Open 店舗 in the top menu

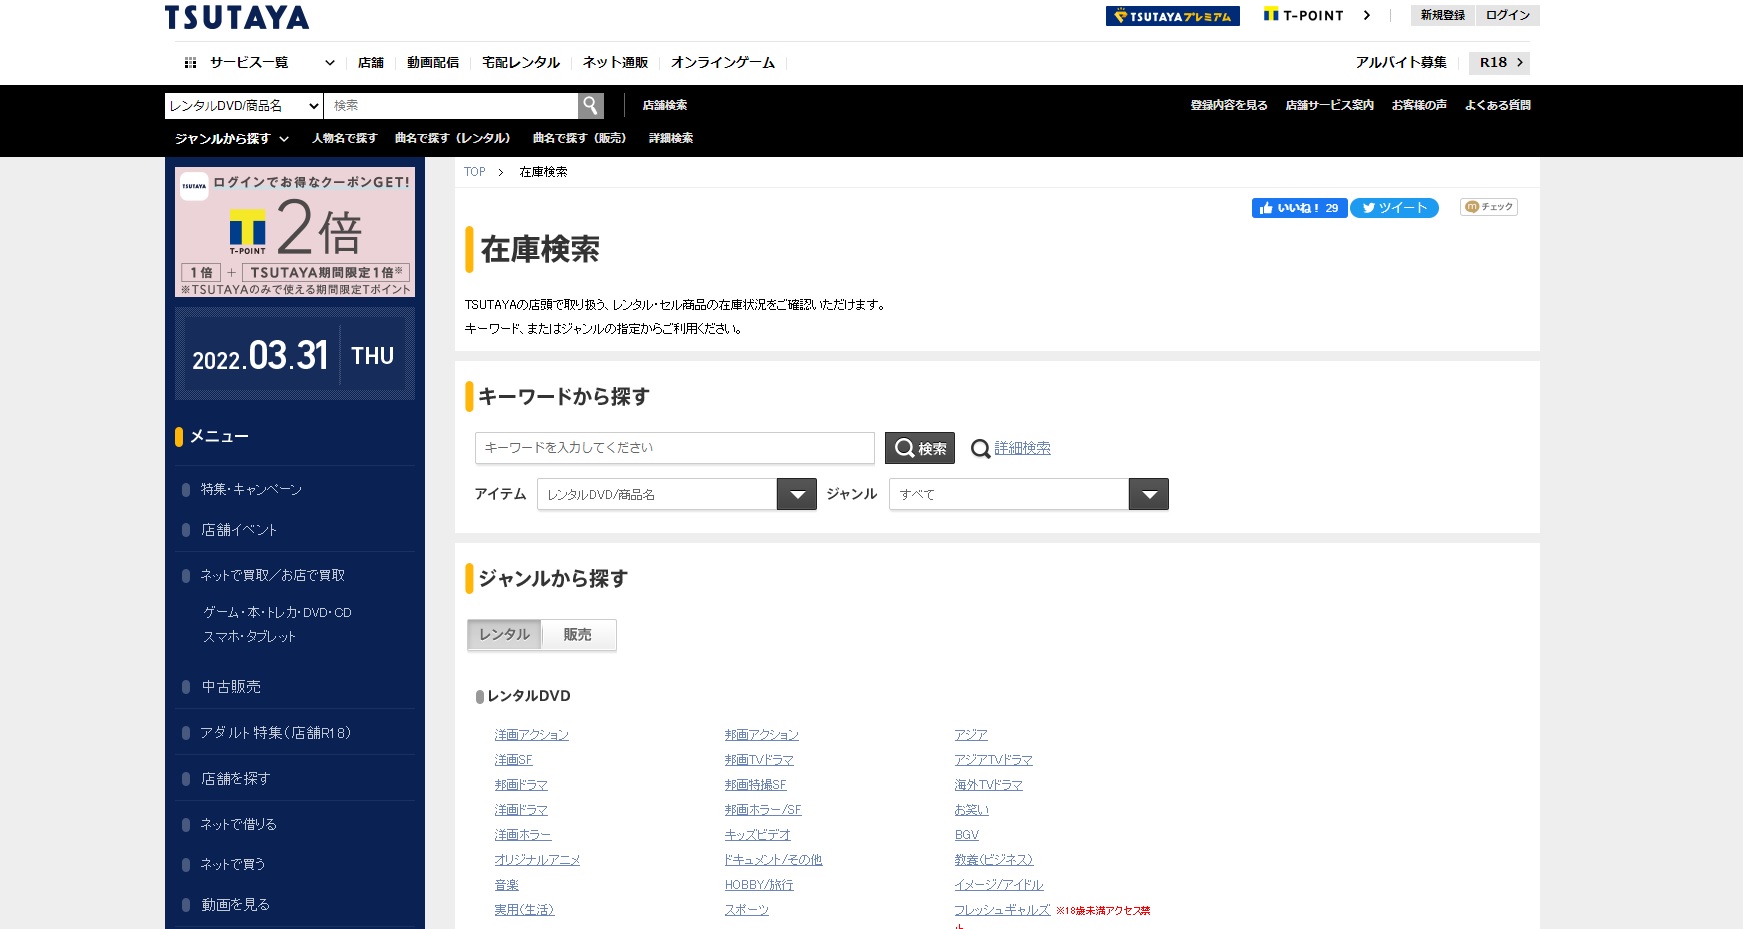[x=371, y=62]
